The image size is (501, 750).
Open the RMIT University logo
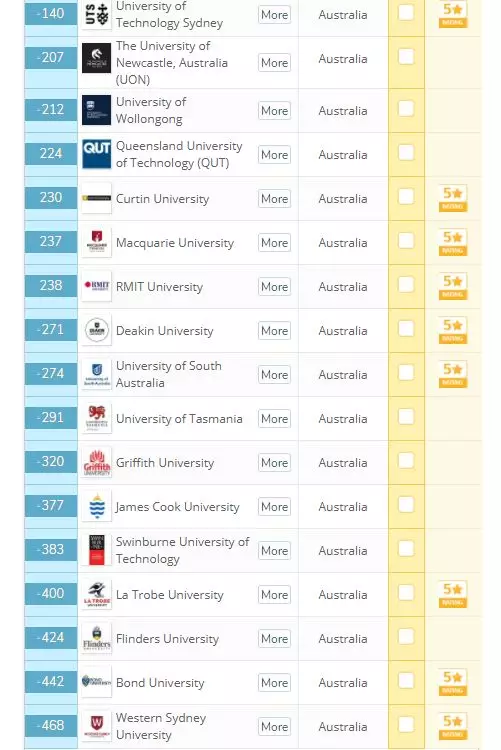(97, 286)
